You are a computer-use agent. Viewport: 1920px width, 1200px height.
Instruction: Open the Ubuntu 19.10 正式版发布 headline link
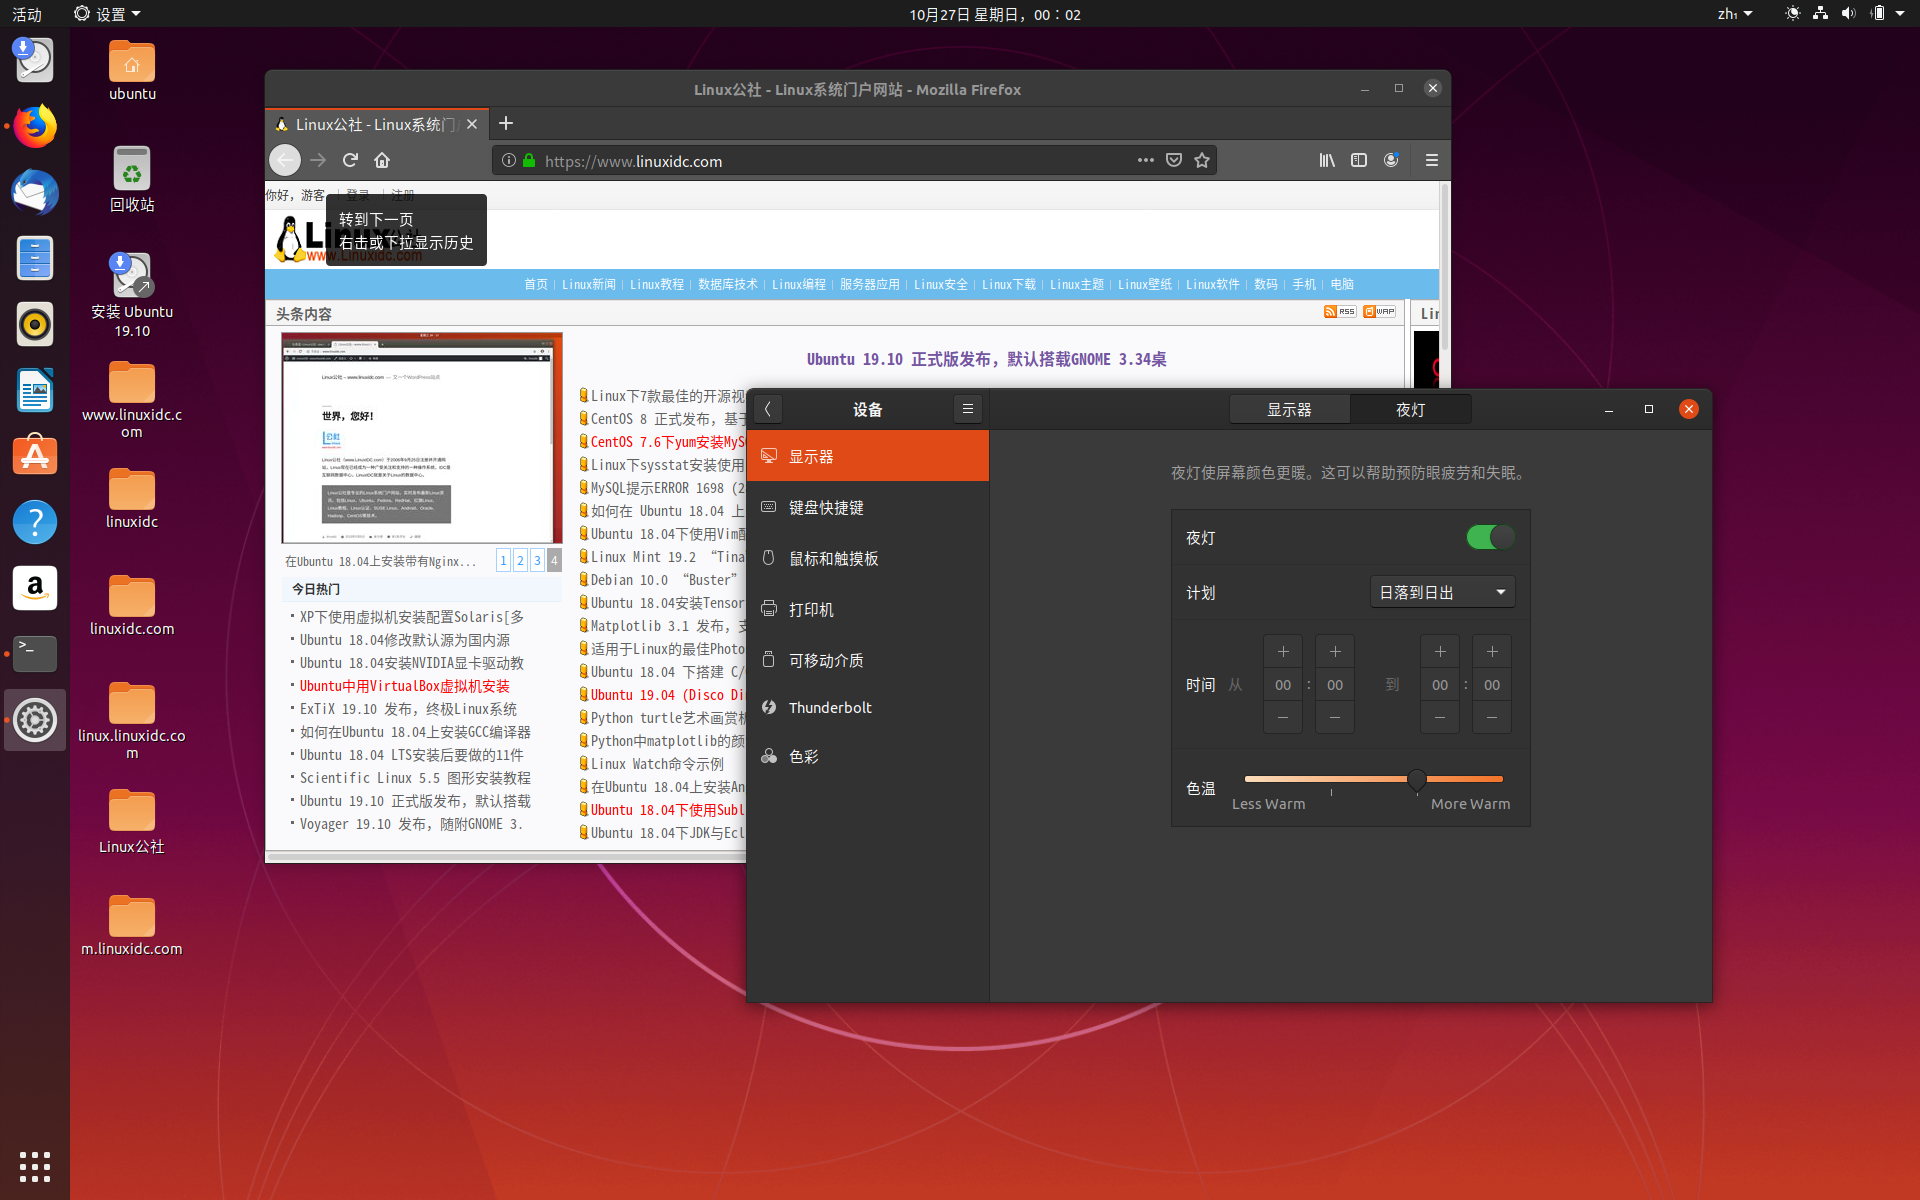(x=987, y=359)
